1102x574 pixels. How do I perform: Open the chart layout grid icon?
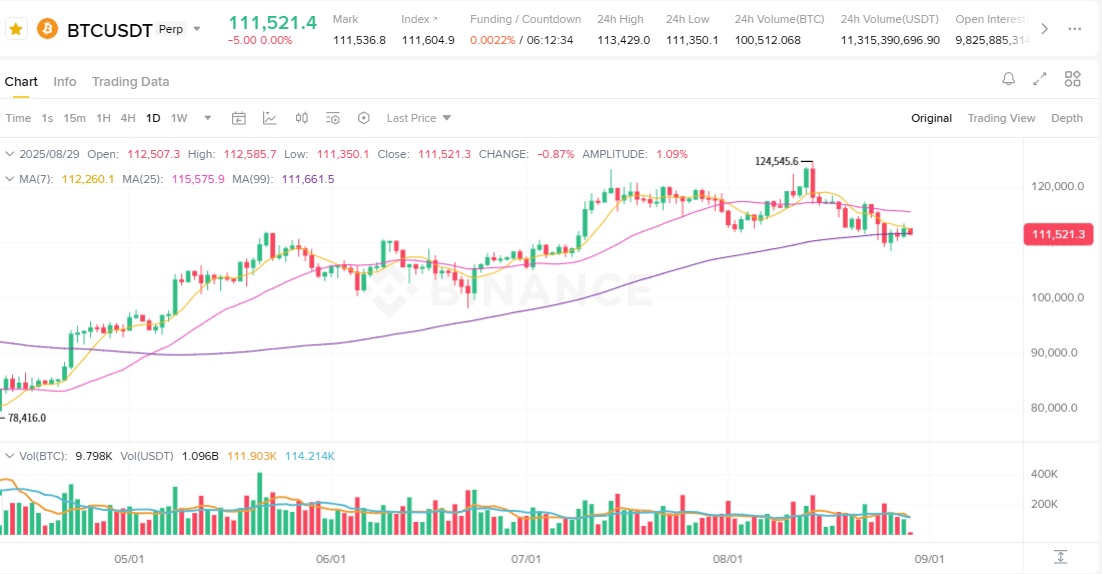(1072, 79)
